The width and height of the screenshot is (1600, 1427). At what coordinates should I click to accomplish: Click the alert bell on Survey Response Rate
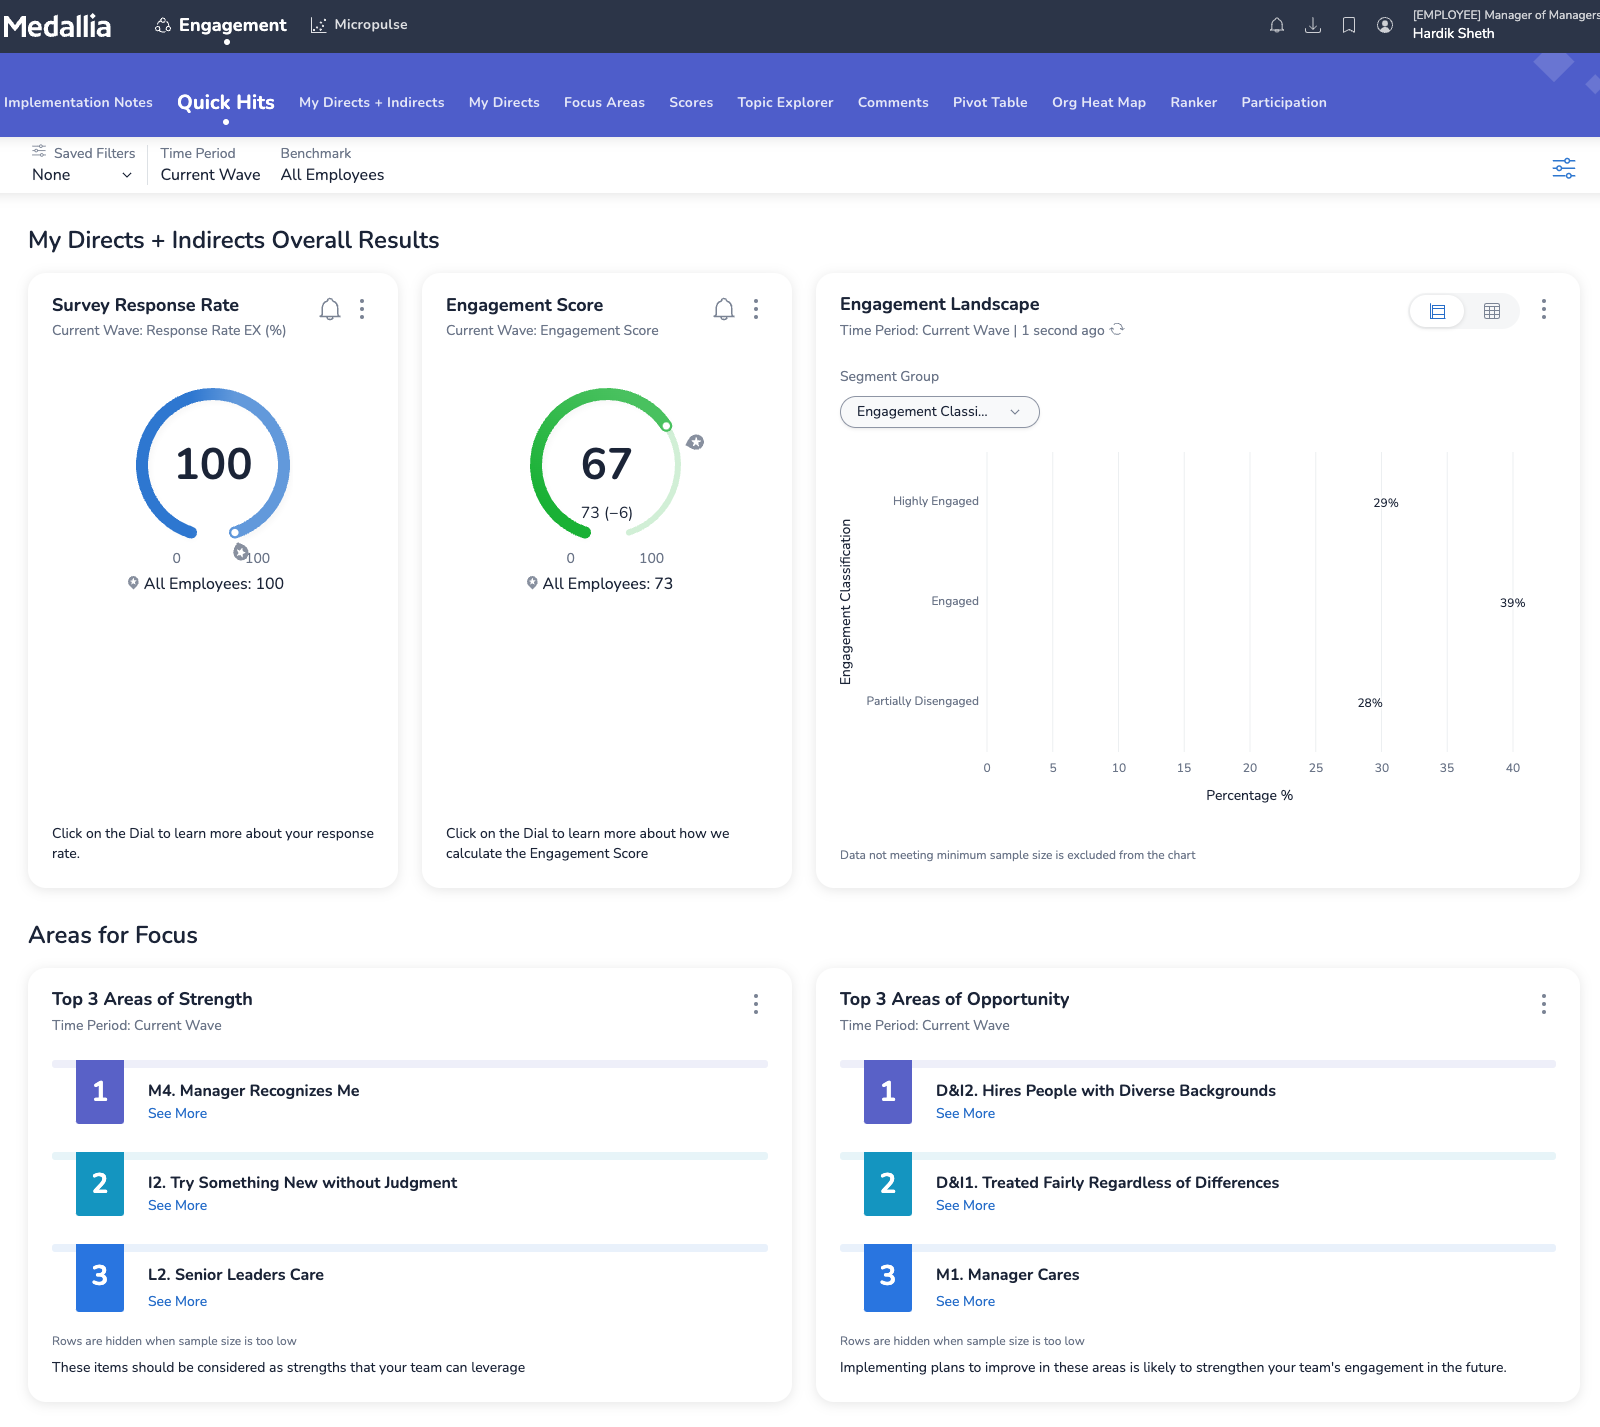[x=330, y=309]
